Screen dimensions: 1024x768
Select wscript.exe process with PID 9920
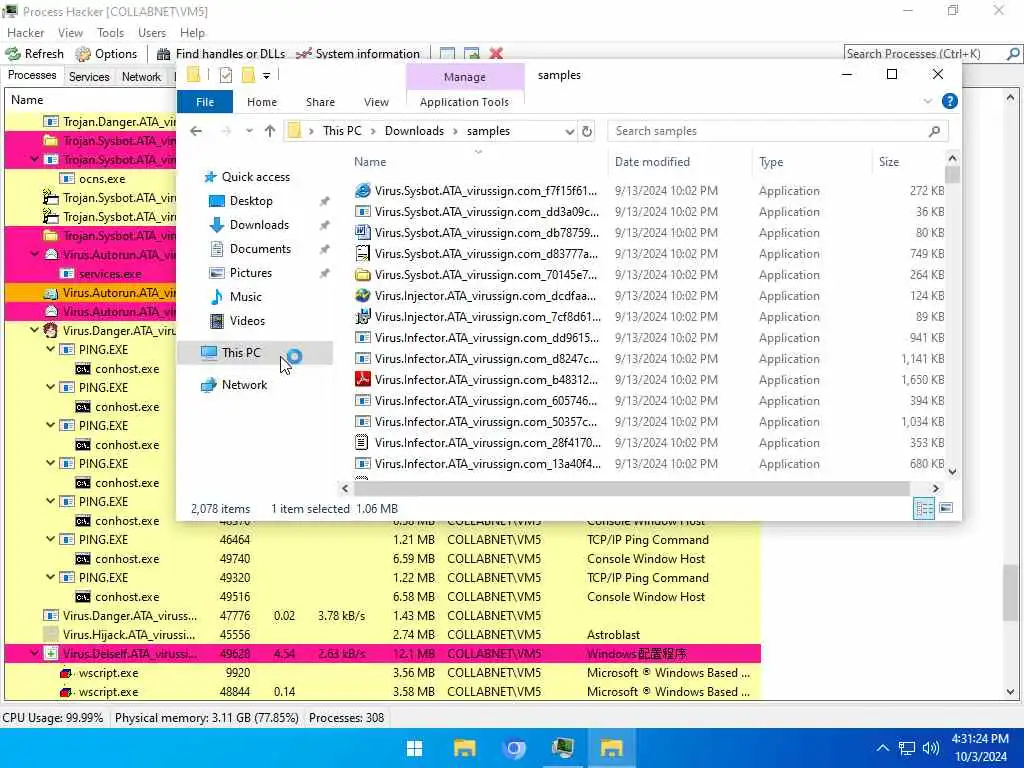click(382, 673)
